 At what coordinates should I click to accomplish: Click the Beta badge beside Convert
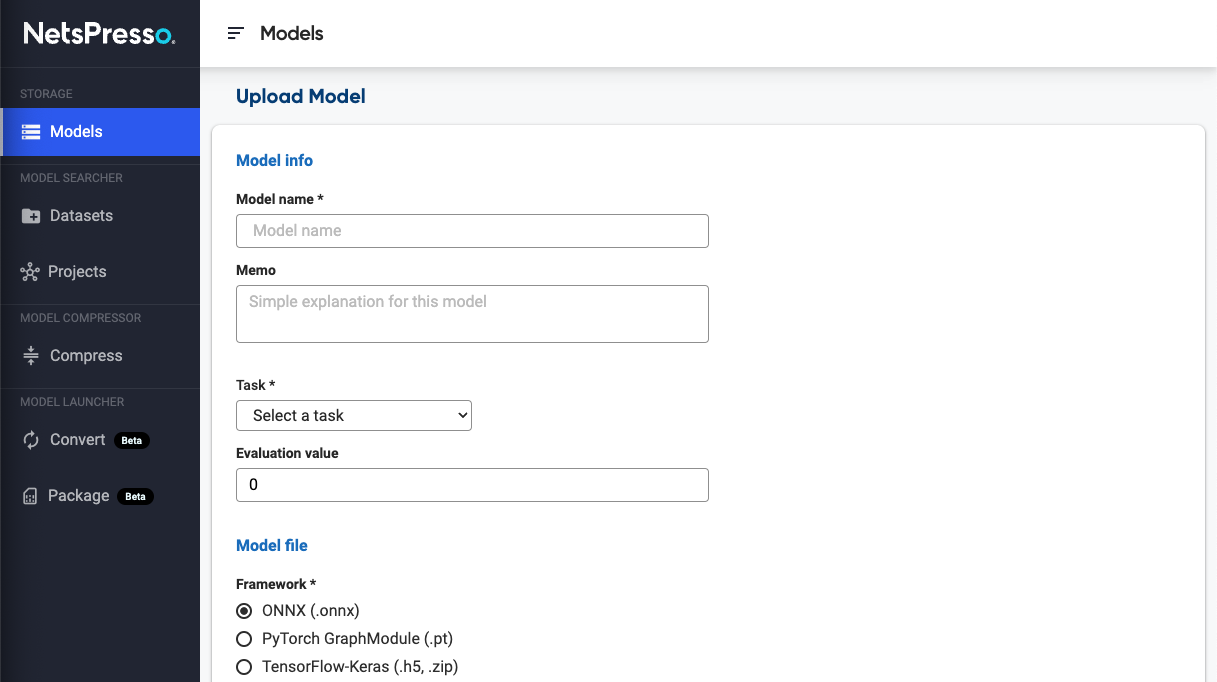tap(132, 440)
